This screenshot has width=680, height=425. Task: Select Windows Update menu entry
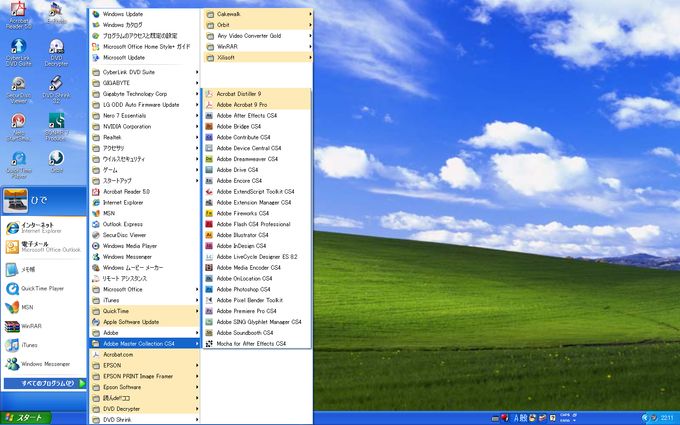pyautogui.click(x=144, y=14)
